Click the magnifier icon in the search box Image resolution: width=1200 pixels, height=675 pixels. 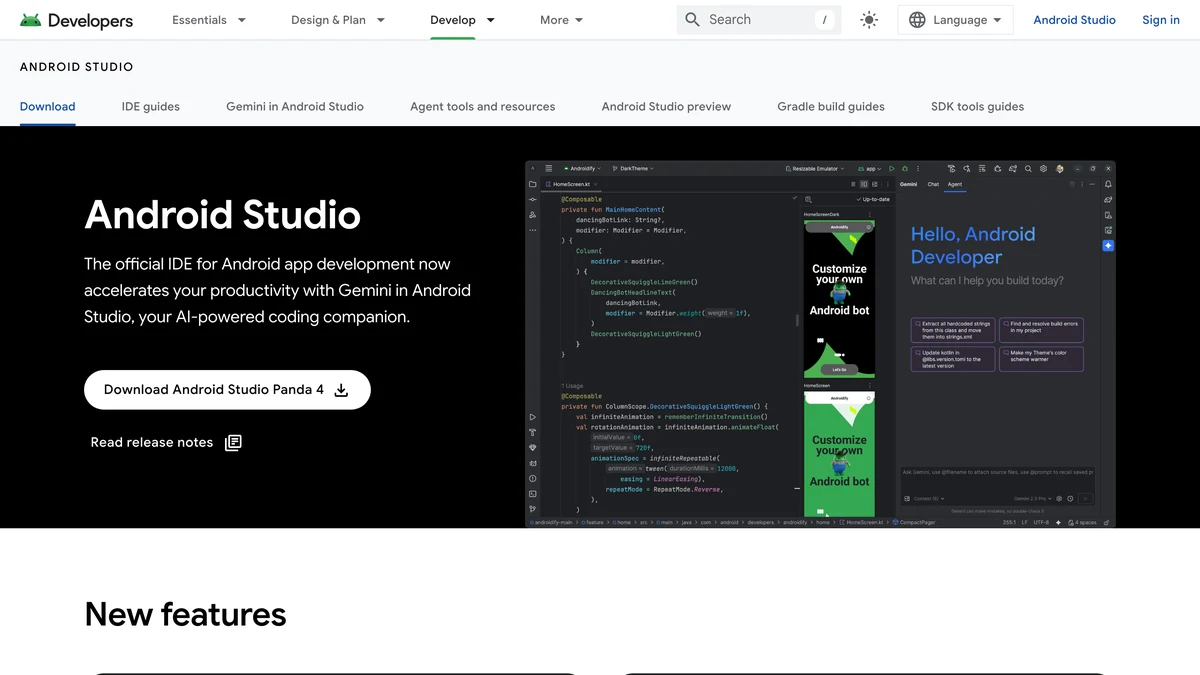coord(692,20)
